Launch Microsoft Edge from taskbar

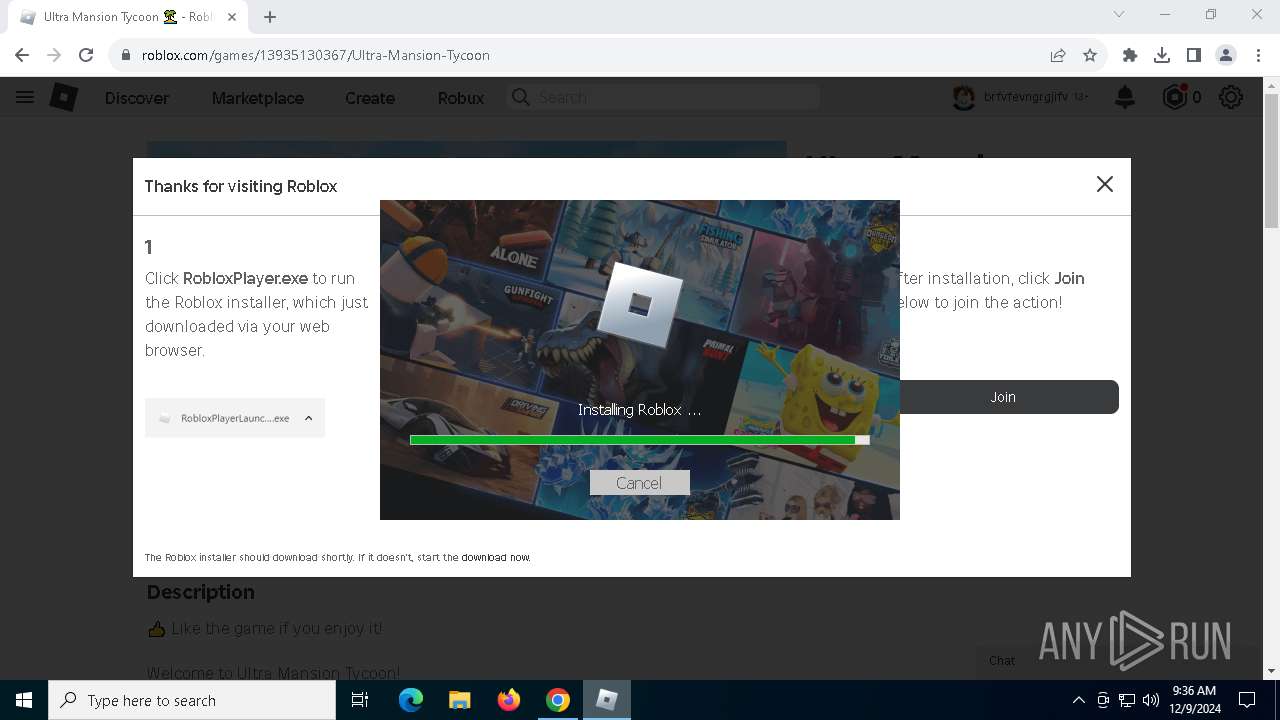(x=411, y=700)
